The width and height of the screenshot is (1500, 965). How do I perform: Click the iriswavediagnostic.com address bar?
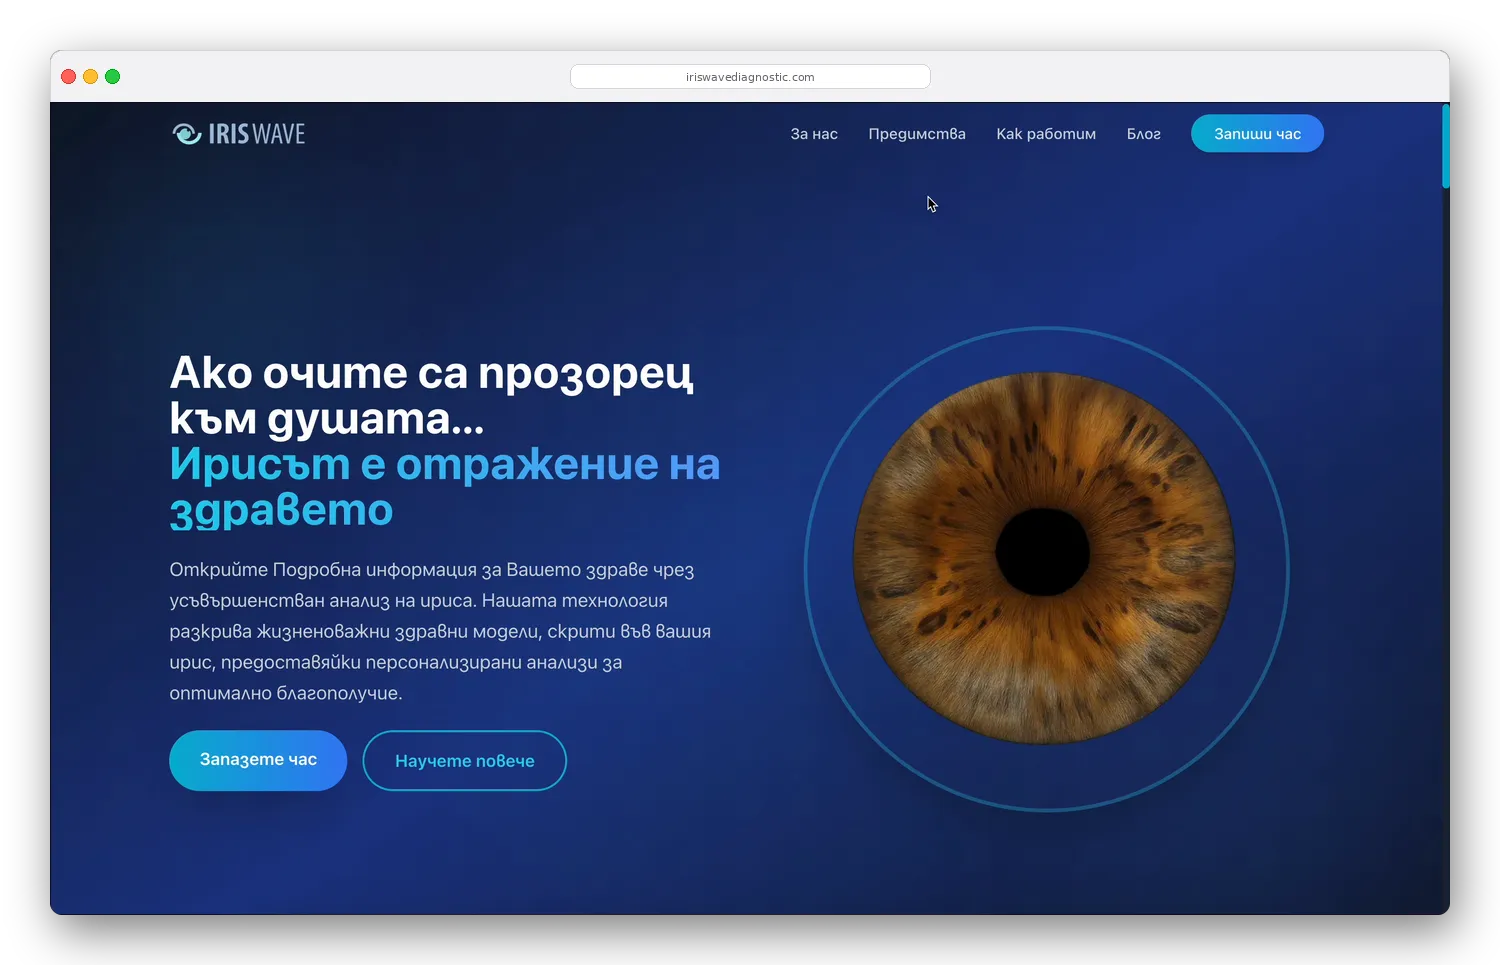pyautogui.click(x=750, y=77)
